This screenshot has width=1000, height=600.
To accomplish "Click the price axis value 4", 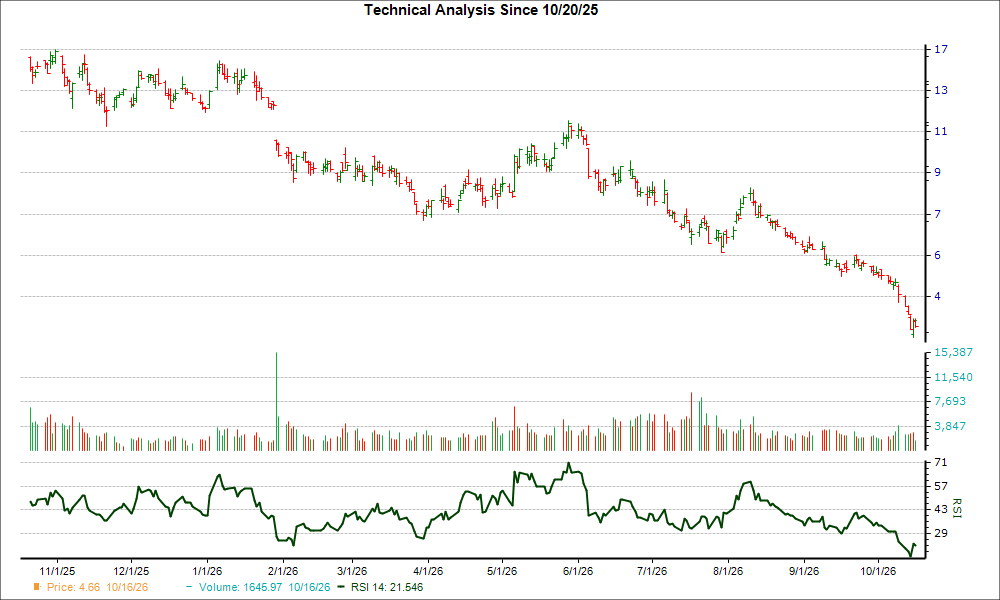I will [938, 296].
